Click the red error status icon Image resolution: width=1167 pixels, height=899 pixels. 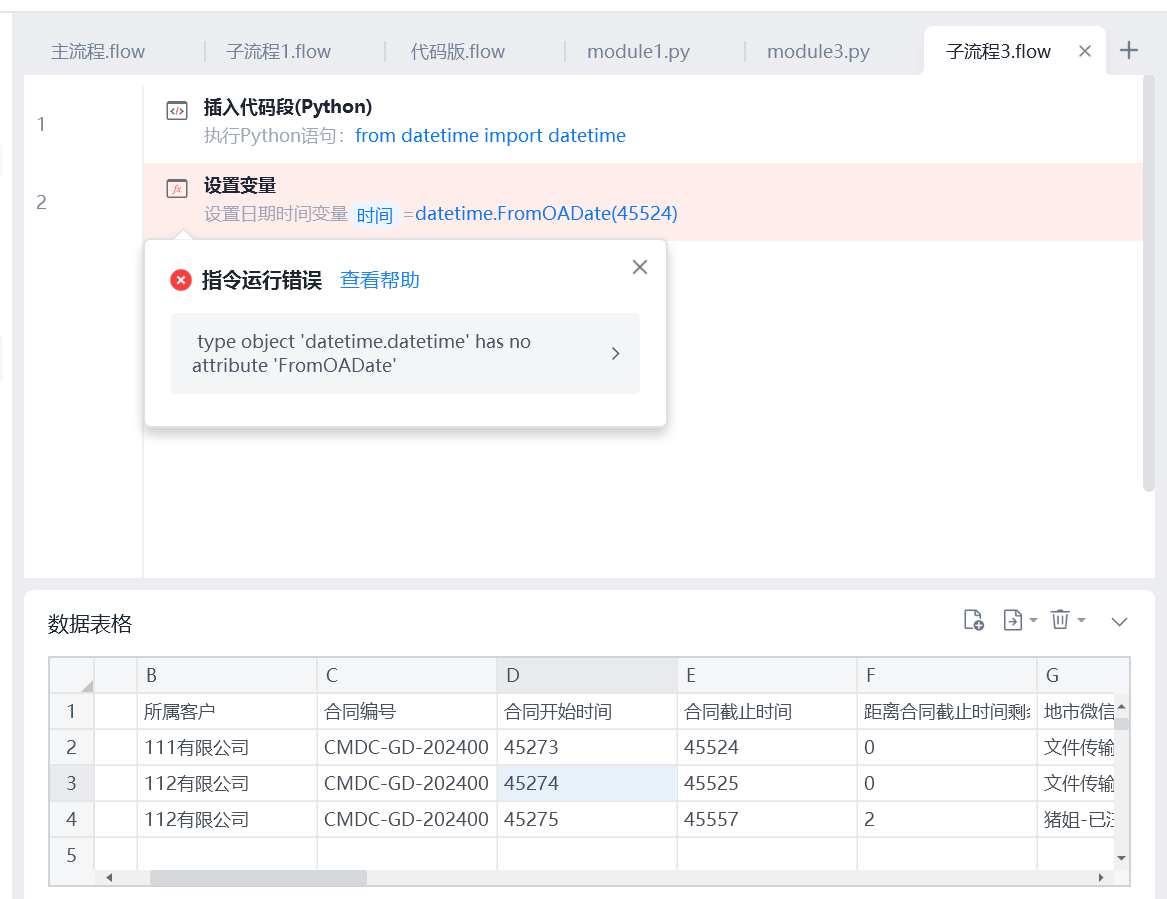pyautogui.click(x=181, y=280)
